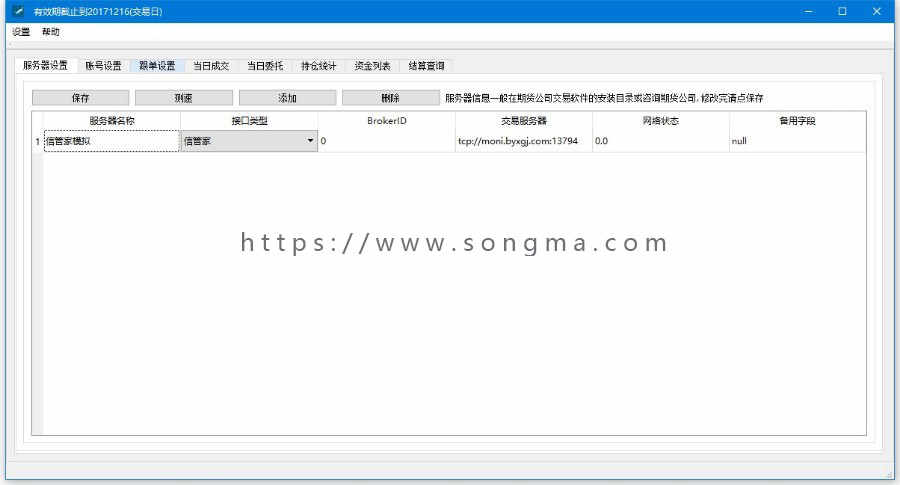The width and height of the screenshot is (900, 485).
Task: Click the 备用字段 column header
Action: pyautogui.click(x=797, y=121)
